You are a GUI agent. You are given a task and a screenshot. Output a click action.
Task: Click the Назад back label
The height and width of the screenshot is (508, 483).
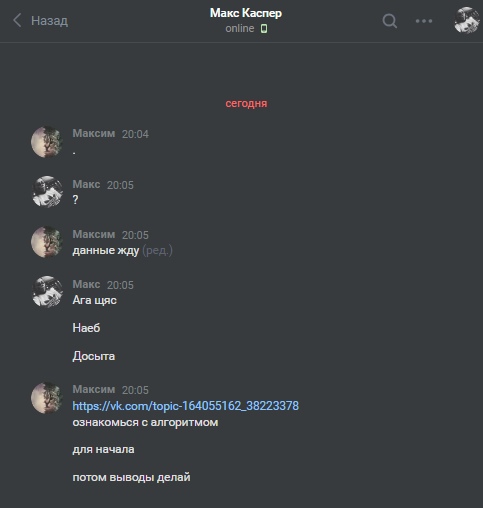pyautogui.click(x=49, y=21)
